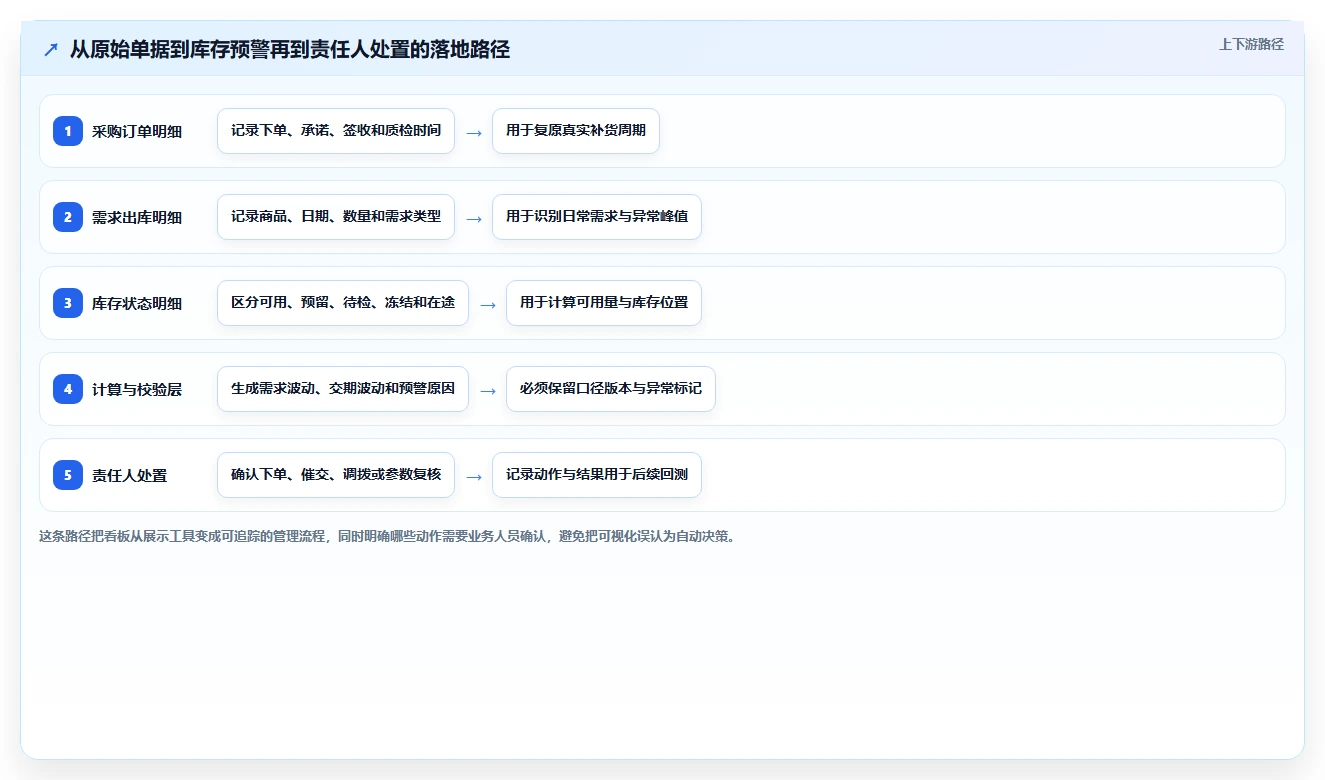1325x780 pixels.
Task: Click the chip 用于复原真实补货周期
Action: (576, 131)
